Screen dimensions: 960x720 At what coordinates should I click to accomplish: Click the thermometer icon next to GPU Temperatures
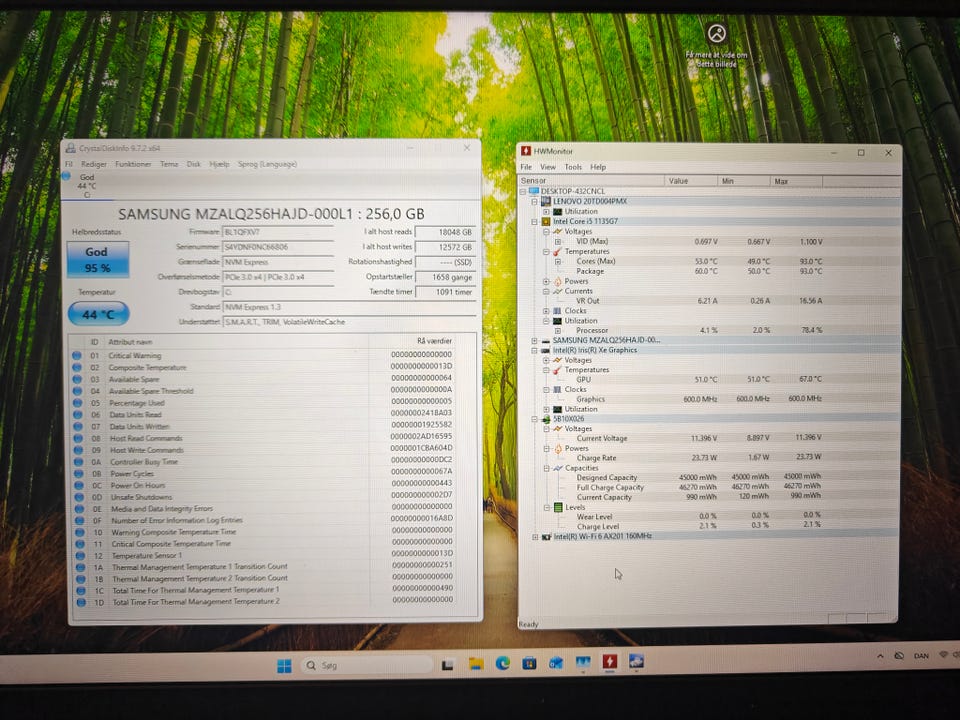558,370
